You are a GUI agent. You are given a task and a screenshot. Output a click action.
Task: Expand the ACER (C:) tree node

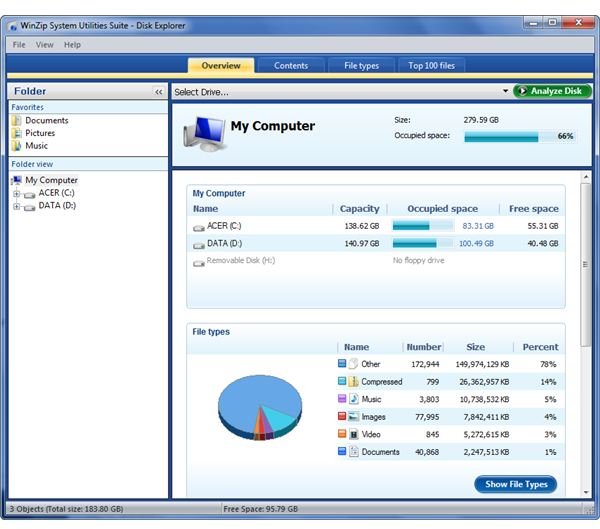[x=16, y=193]
